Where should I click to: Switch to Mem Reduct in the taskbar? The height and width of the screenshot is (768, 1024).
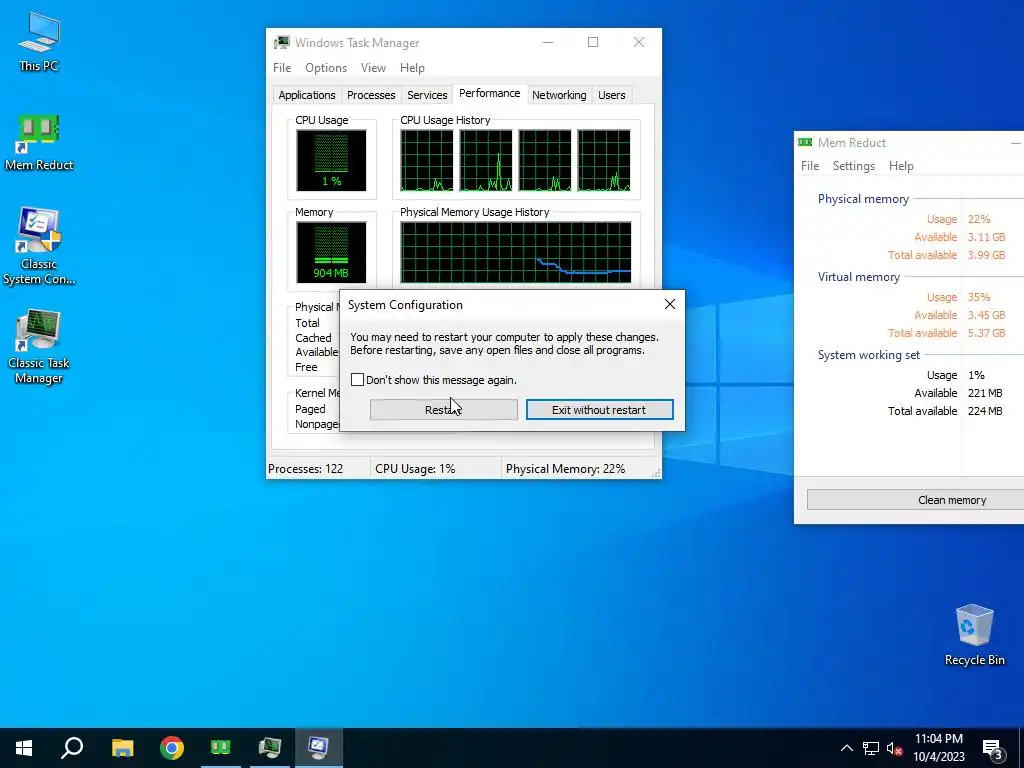point(221,748)
